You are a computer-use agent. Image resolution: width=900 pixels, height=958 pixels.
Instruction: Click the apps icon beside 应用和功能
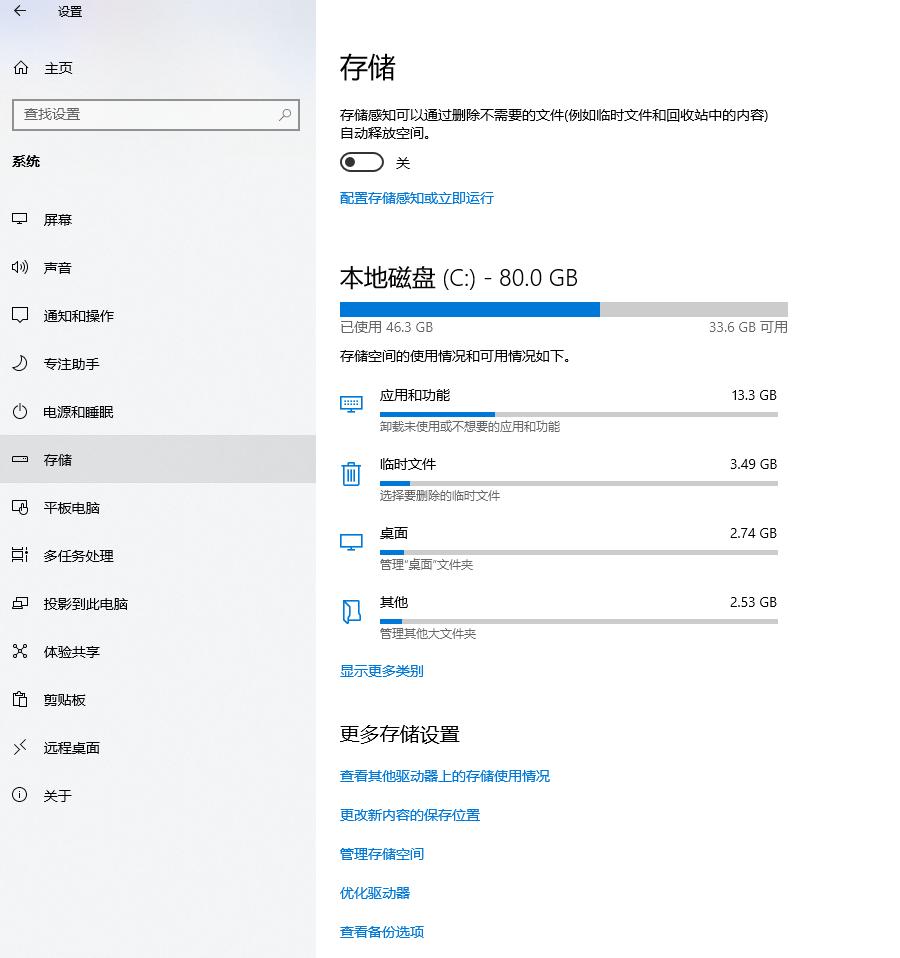(x=351, y=404)
